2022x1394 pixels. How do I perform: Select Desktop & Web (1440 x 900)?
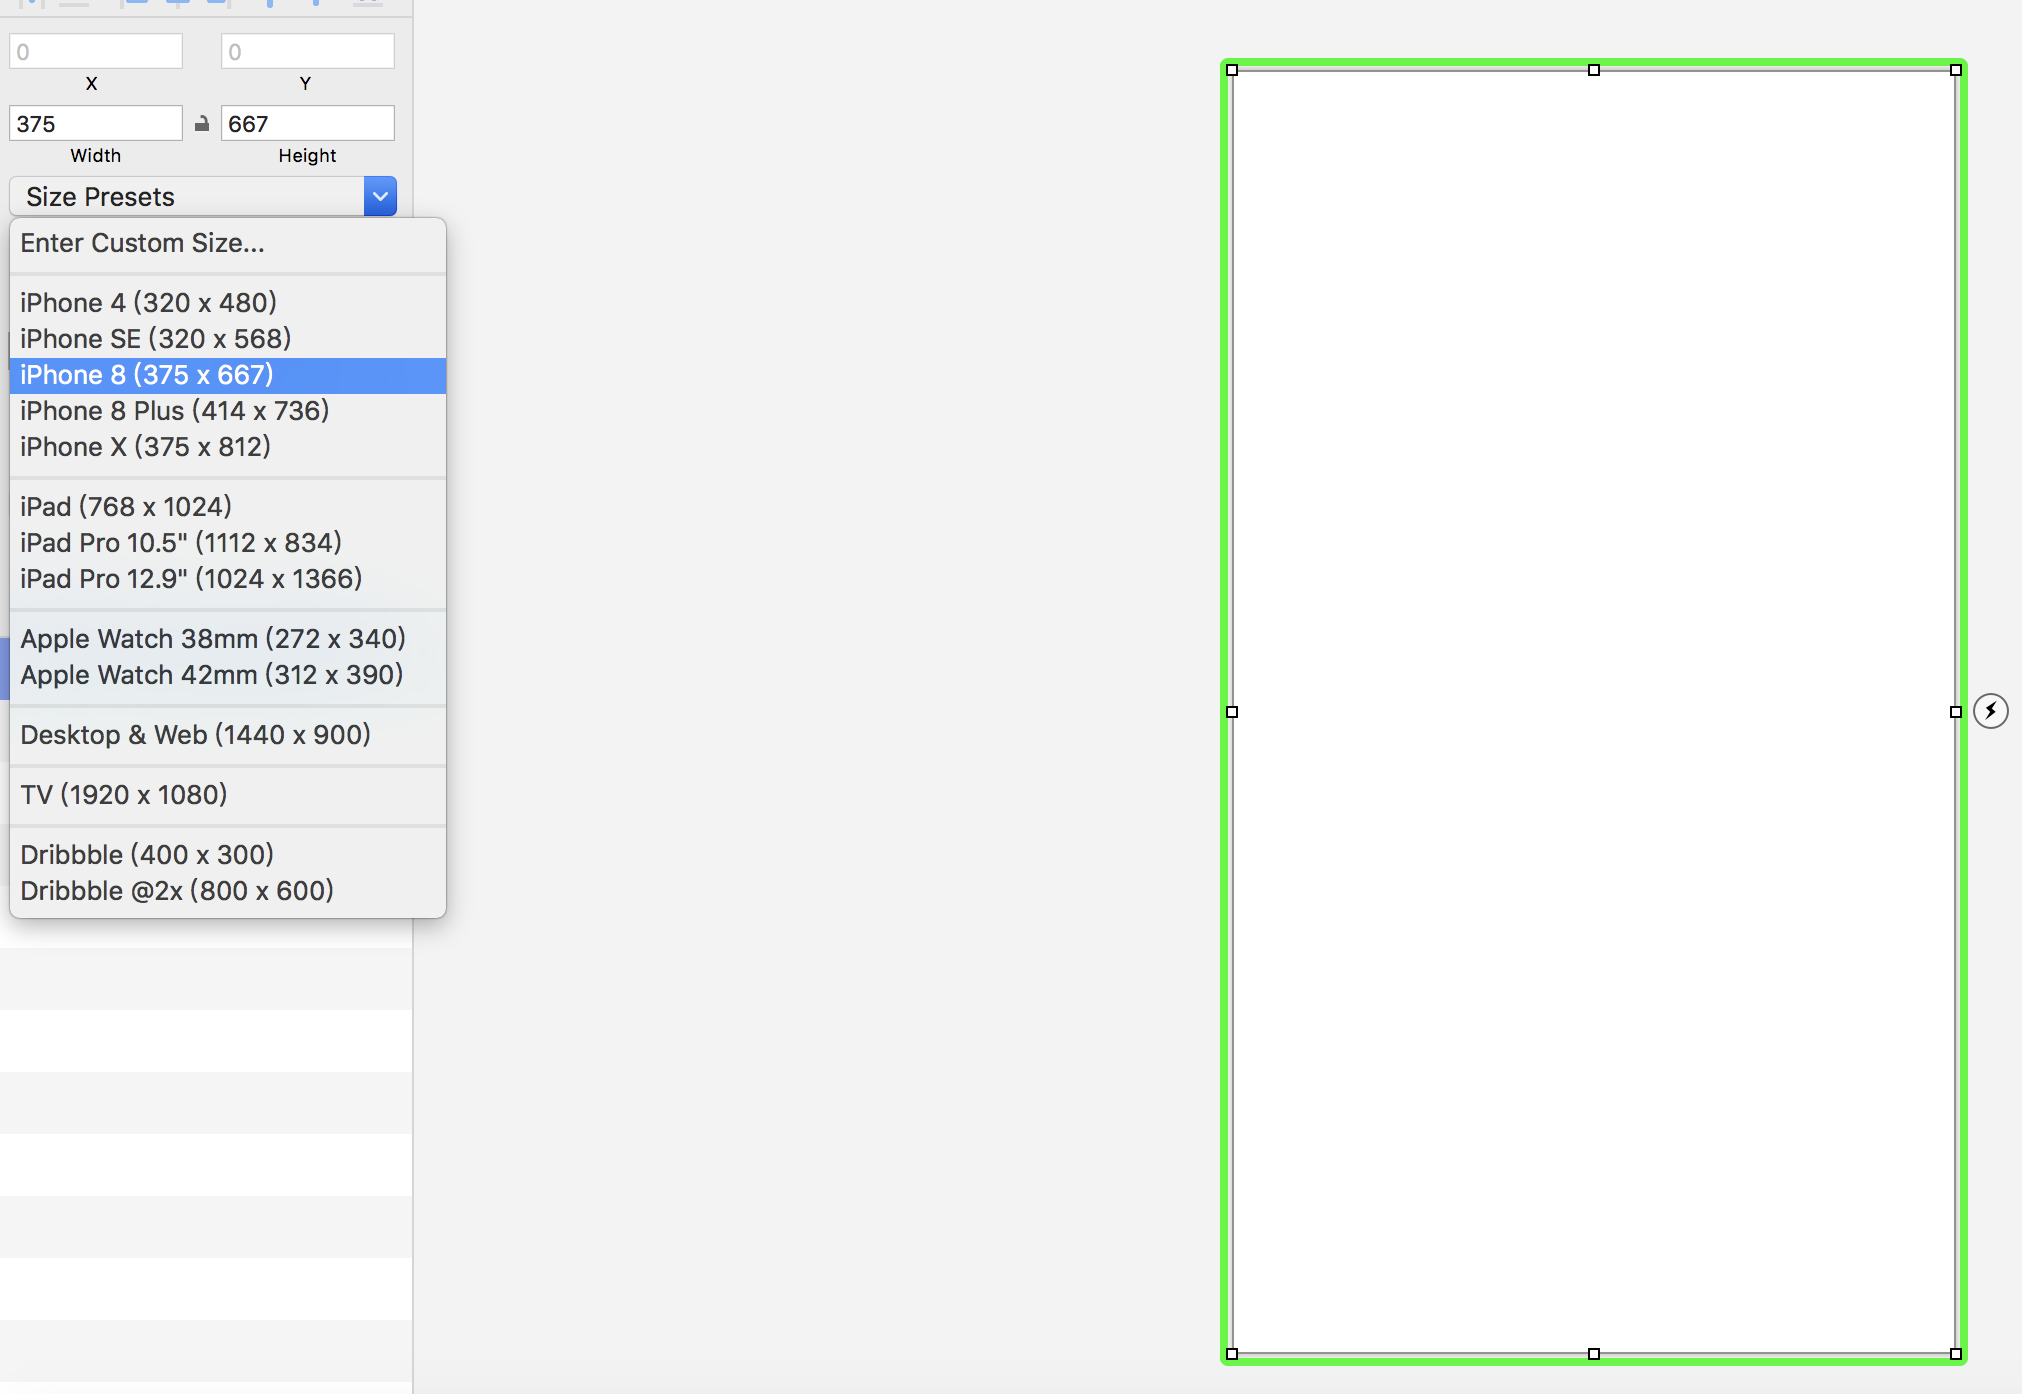[196, 735]
